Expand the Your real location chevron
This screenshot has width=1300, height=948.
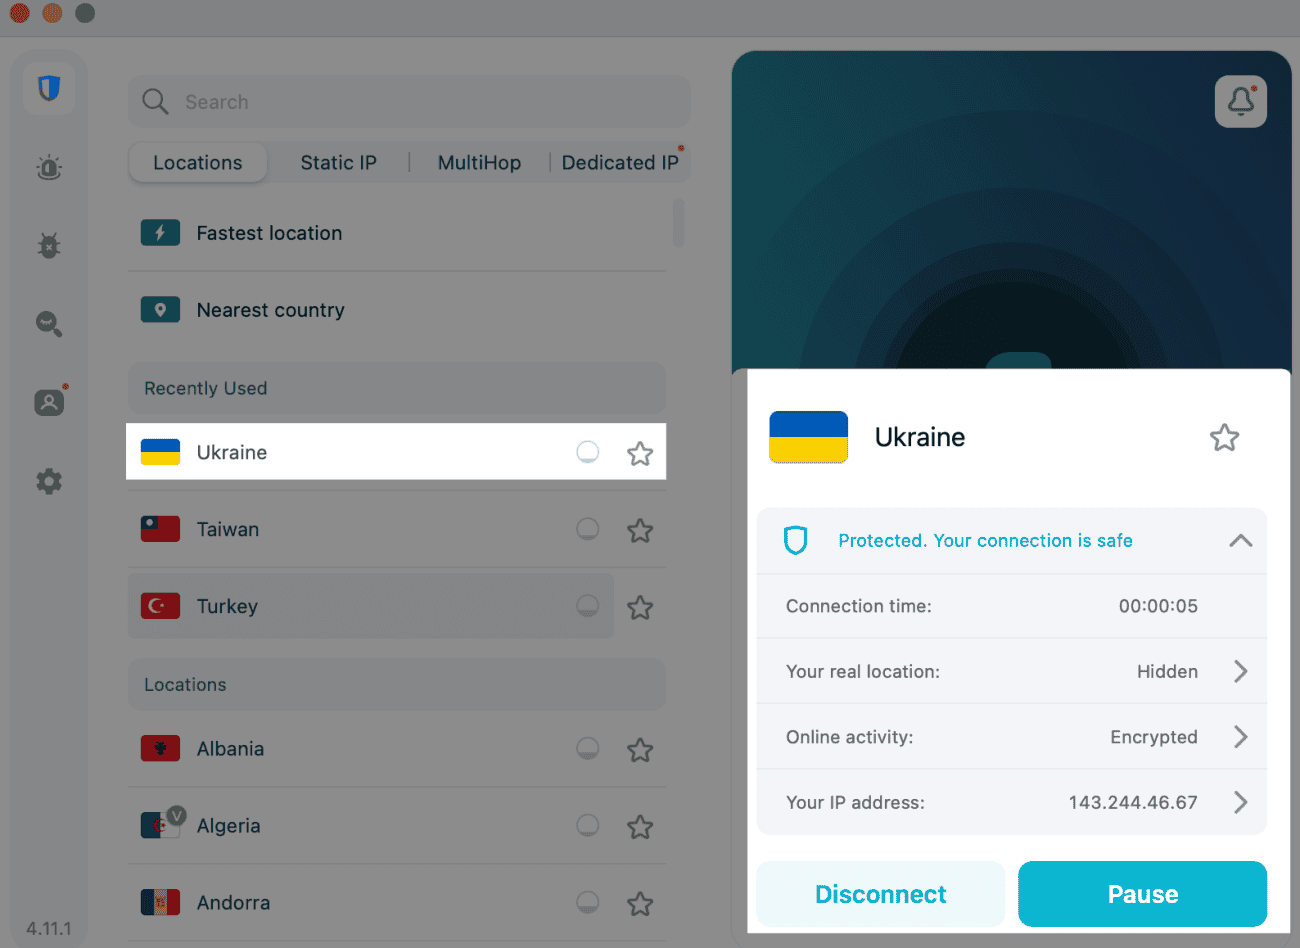point(1240,671)
